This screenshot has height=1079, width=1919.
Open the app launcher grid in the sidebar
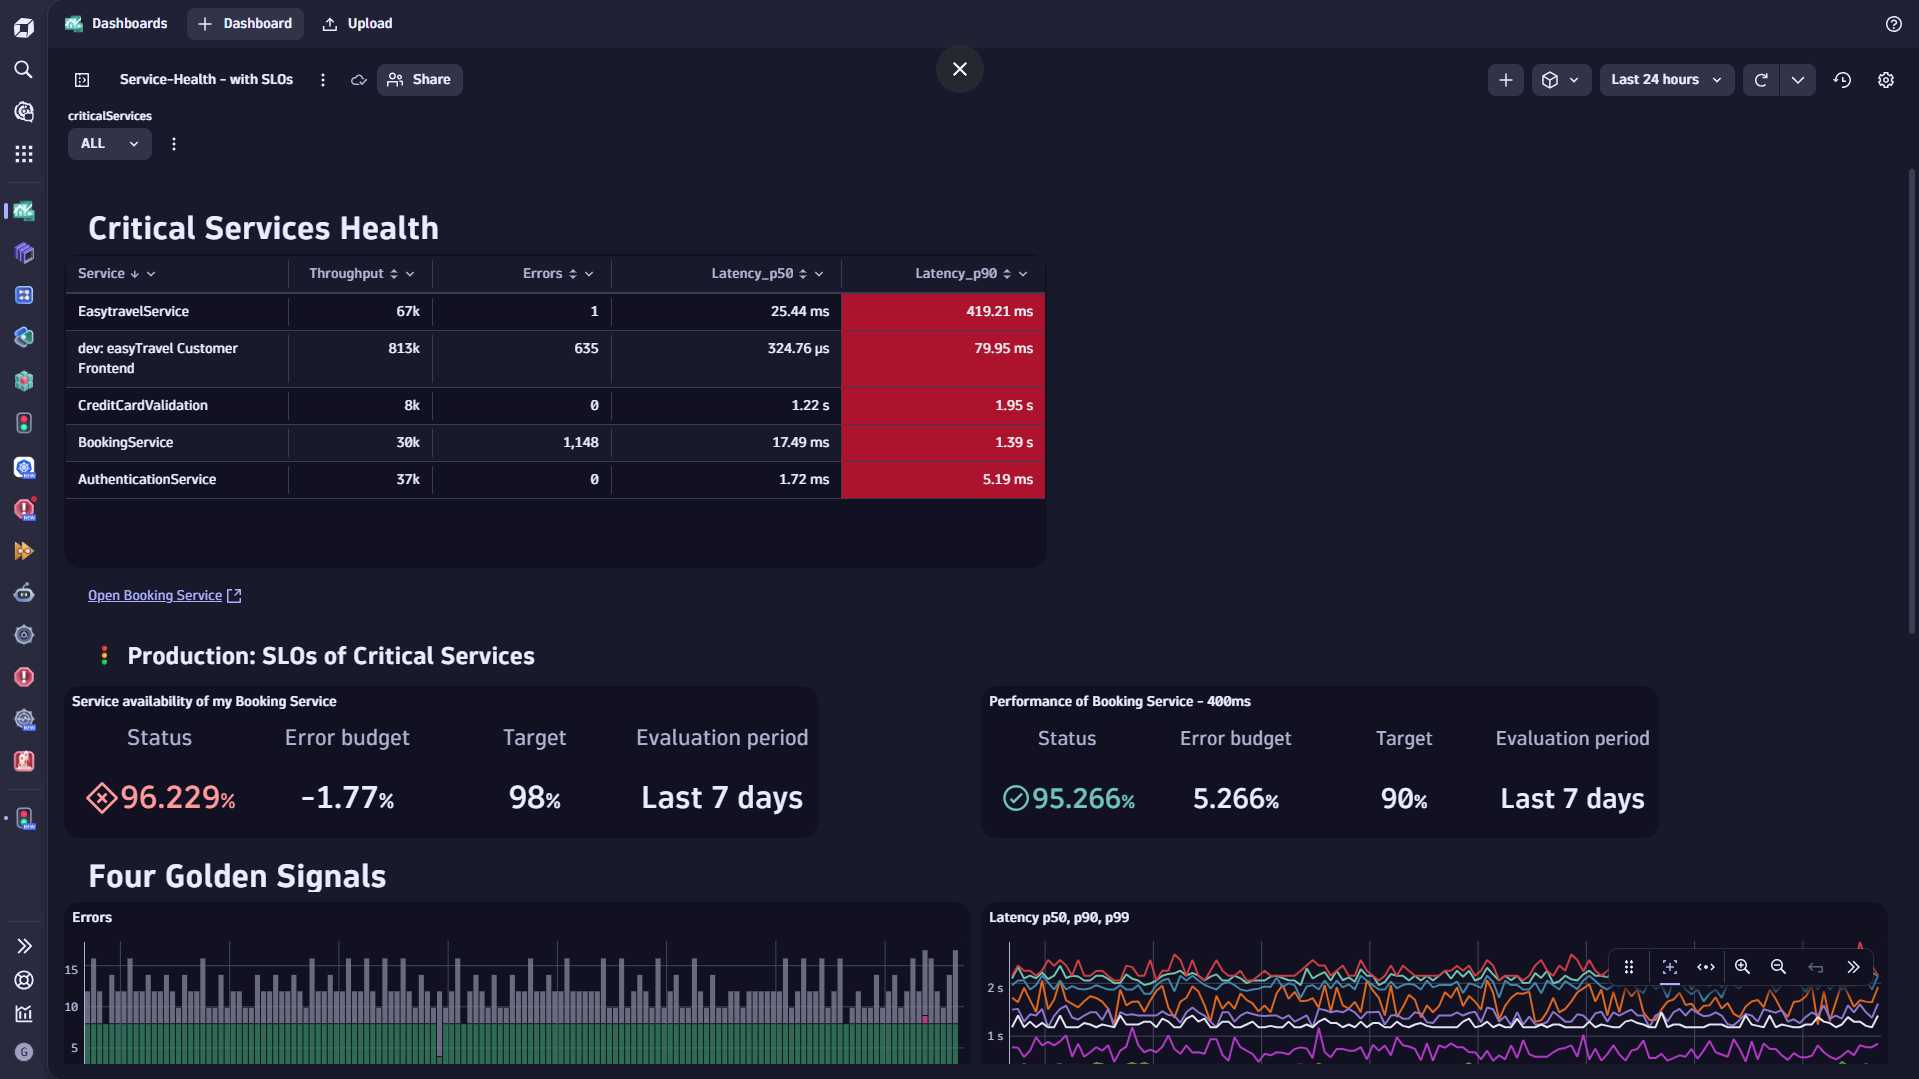click(23, 154)
